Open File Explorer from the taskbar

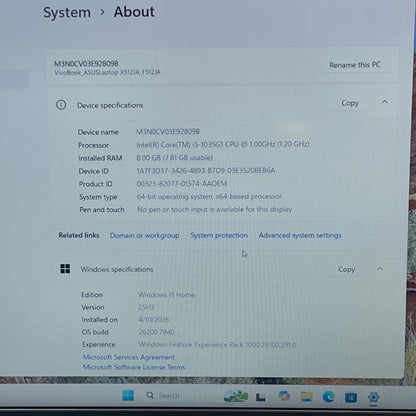coord(306,396)
